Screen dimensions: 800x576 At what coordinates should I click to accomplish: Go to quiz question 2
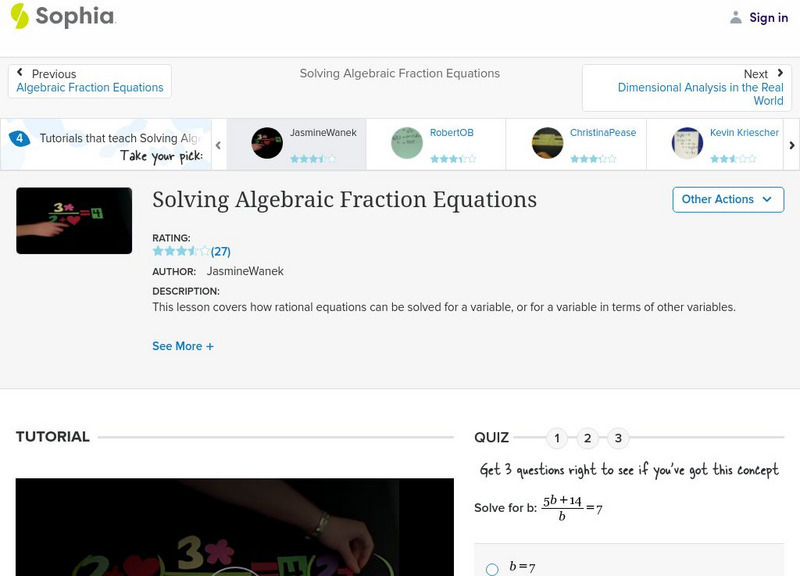coord(588,438)
